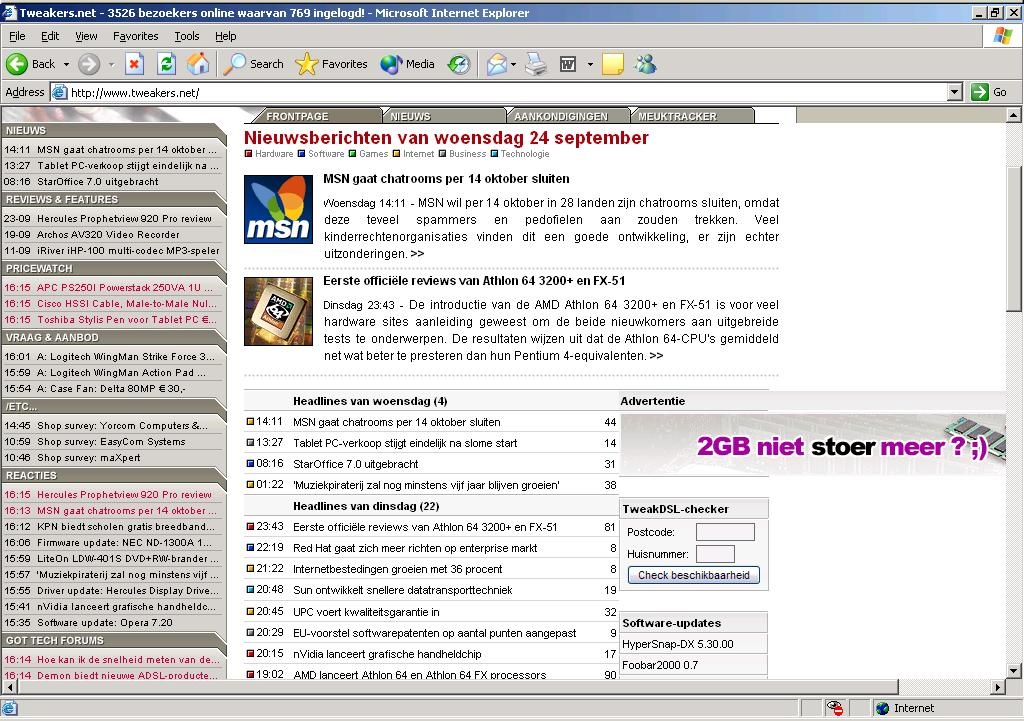Switch to the MEUKTRACKER tab

692,116
